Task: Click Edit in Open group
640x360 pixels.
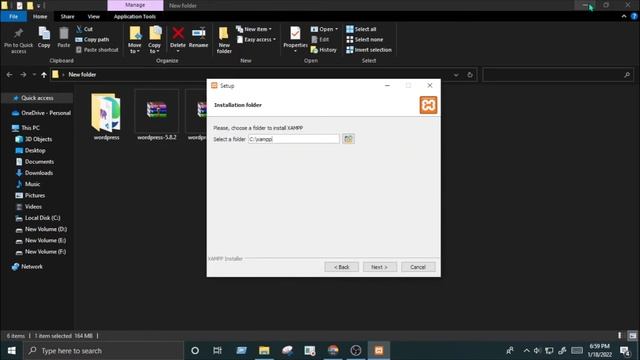Action: coord(320,40)
